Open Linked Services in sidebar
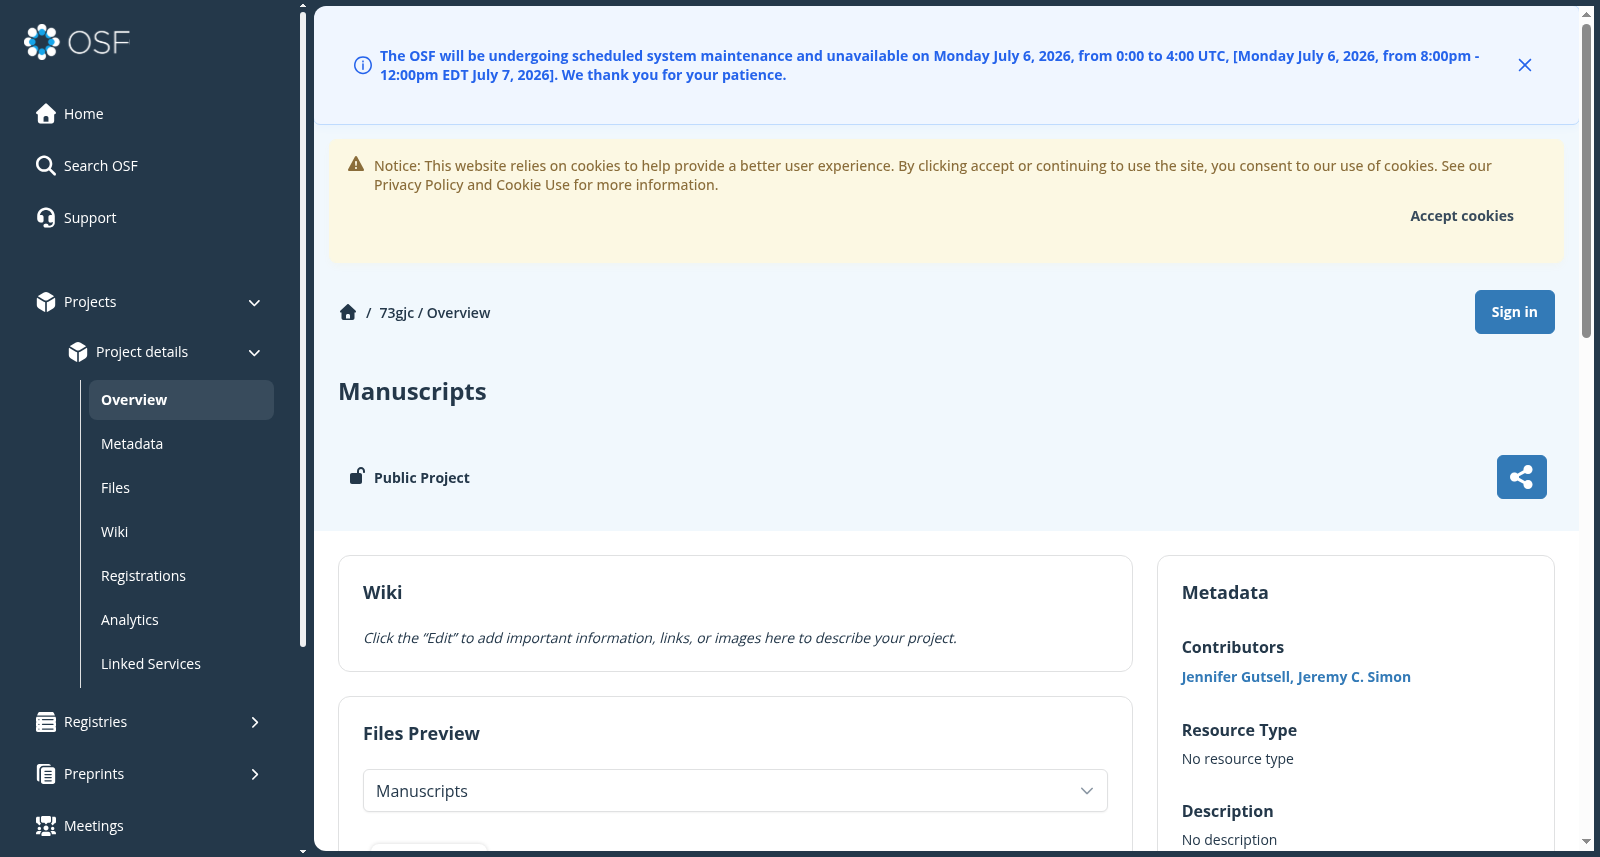1600x857 pixels. (x=150, y=664)
